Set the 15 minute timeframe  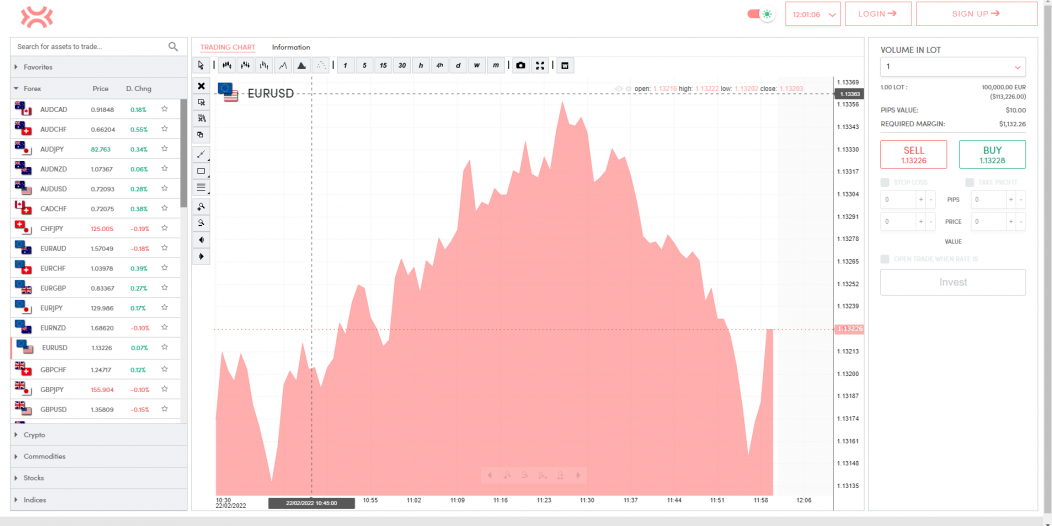click(x=382, y=66)
